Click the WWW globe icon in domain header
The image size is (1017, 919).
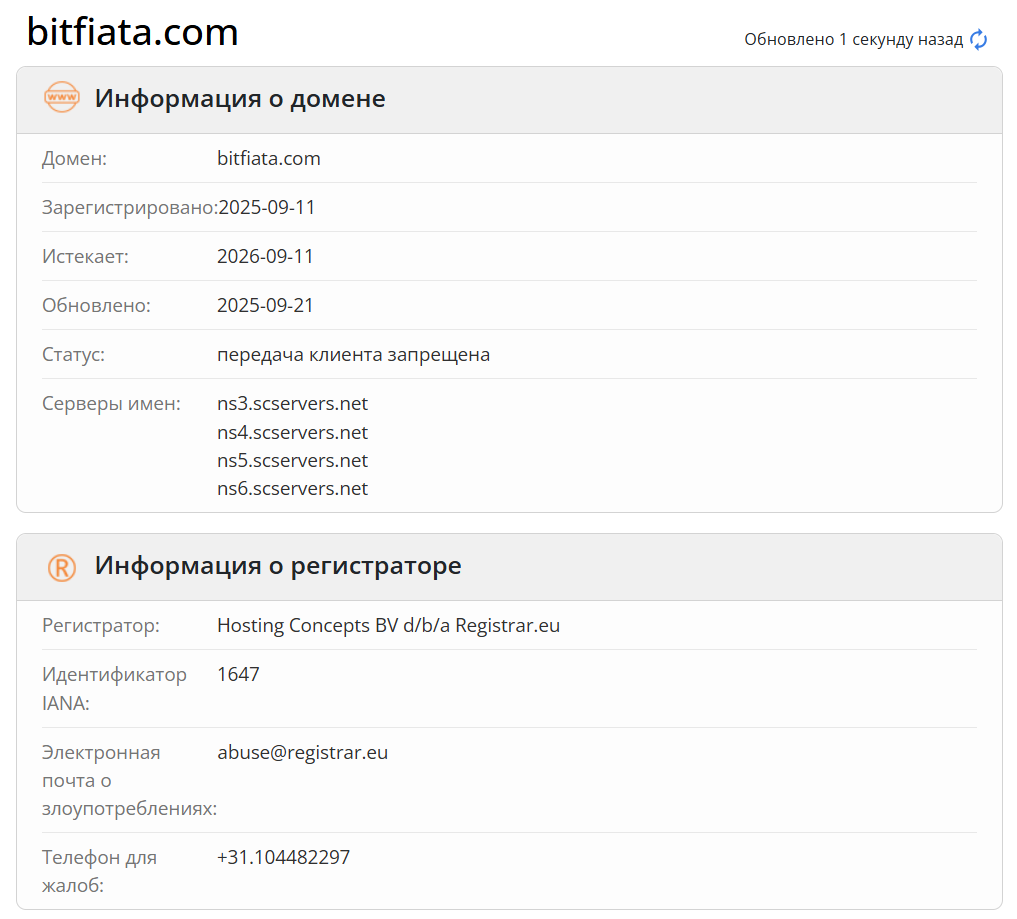coord(61,98)
